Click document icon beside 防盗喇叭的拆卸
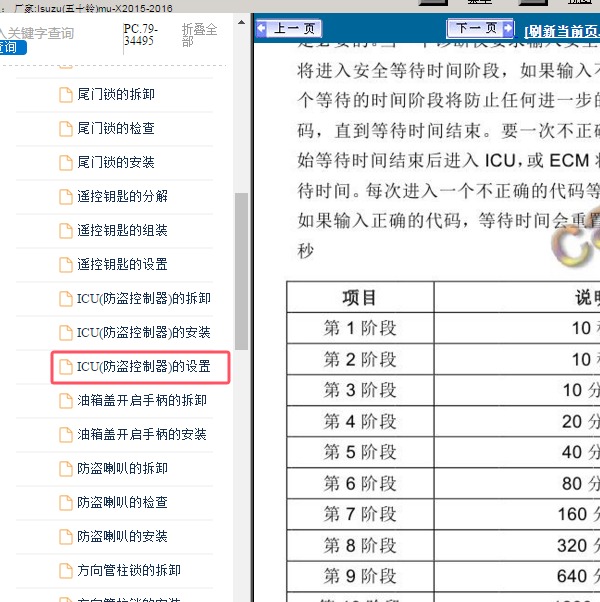 (66, 469)
